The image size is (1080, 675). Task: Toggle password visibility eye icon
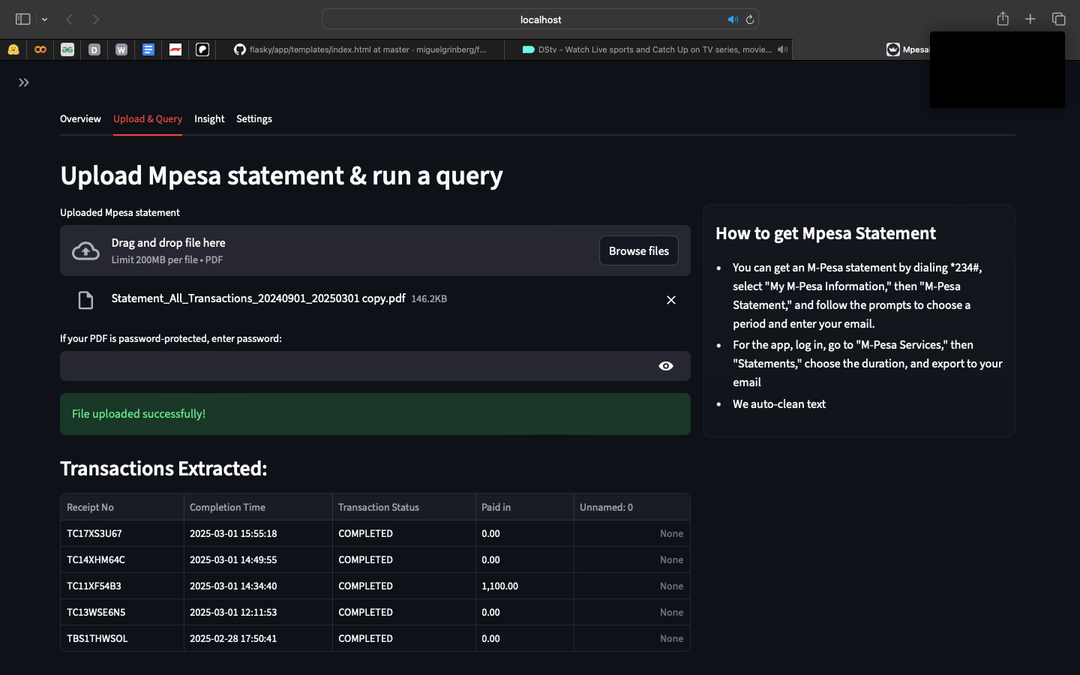point(666,366)
